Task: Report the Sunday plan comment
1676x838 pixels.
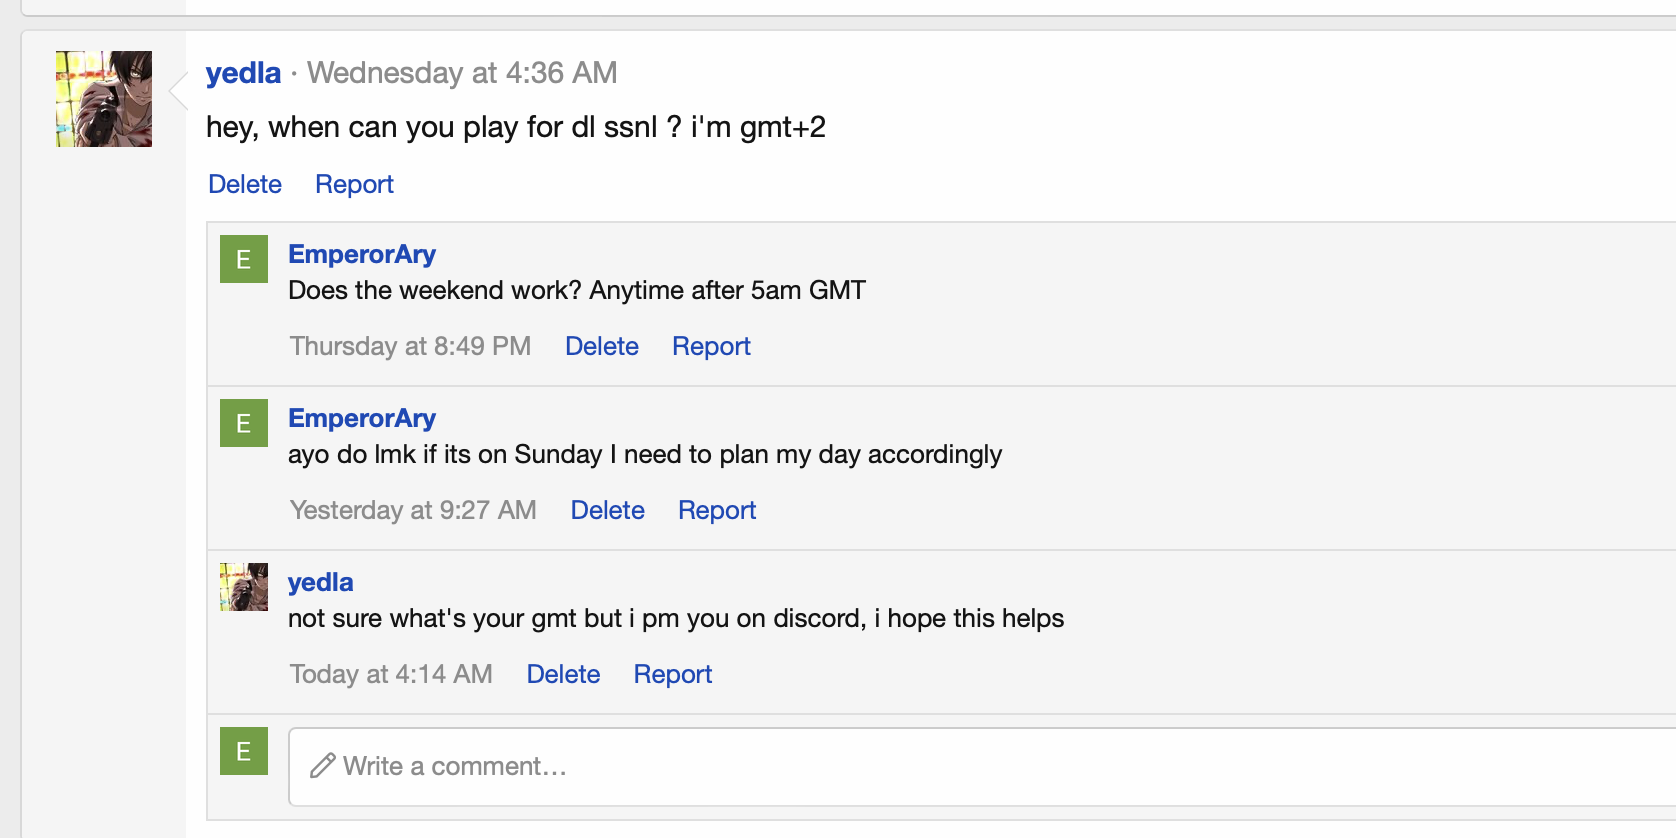Action: (x=717, y=510)
